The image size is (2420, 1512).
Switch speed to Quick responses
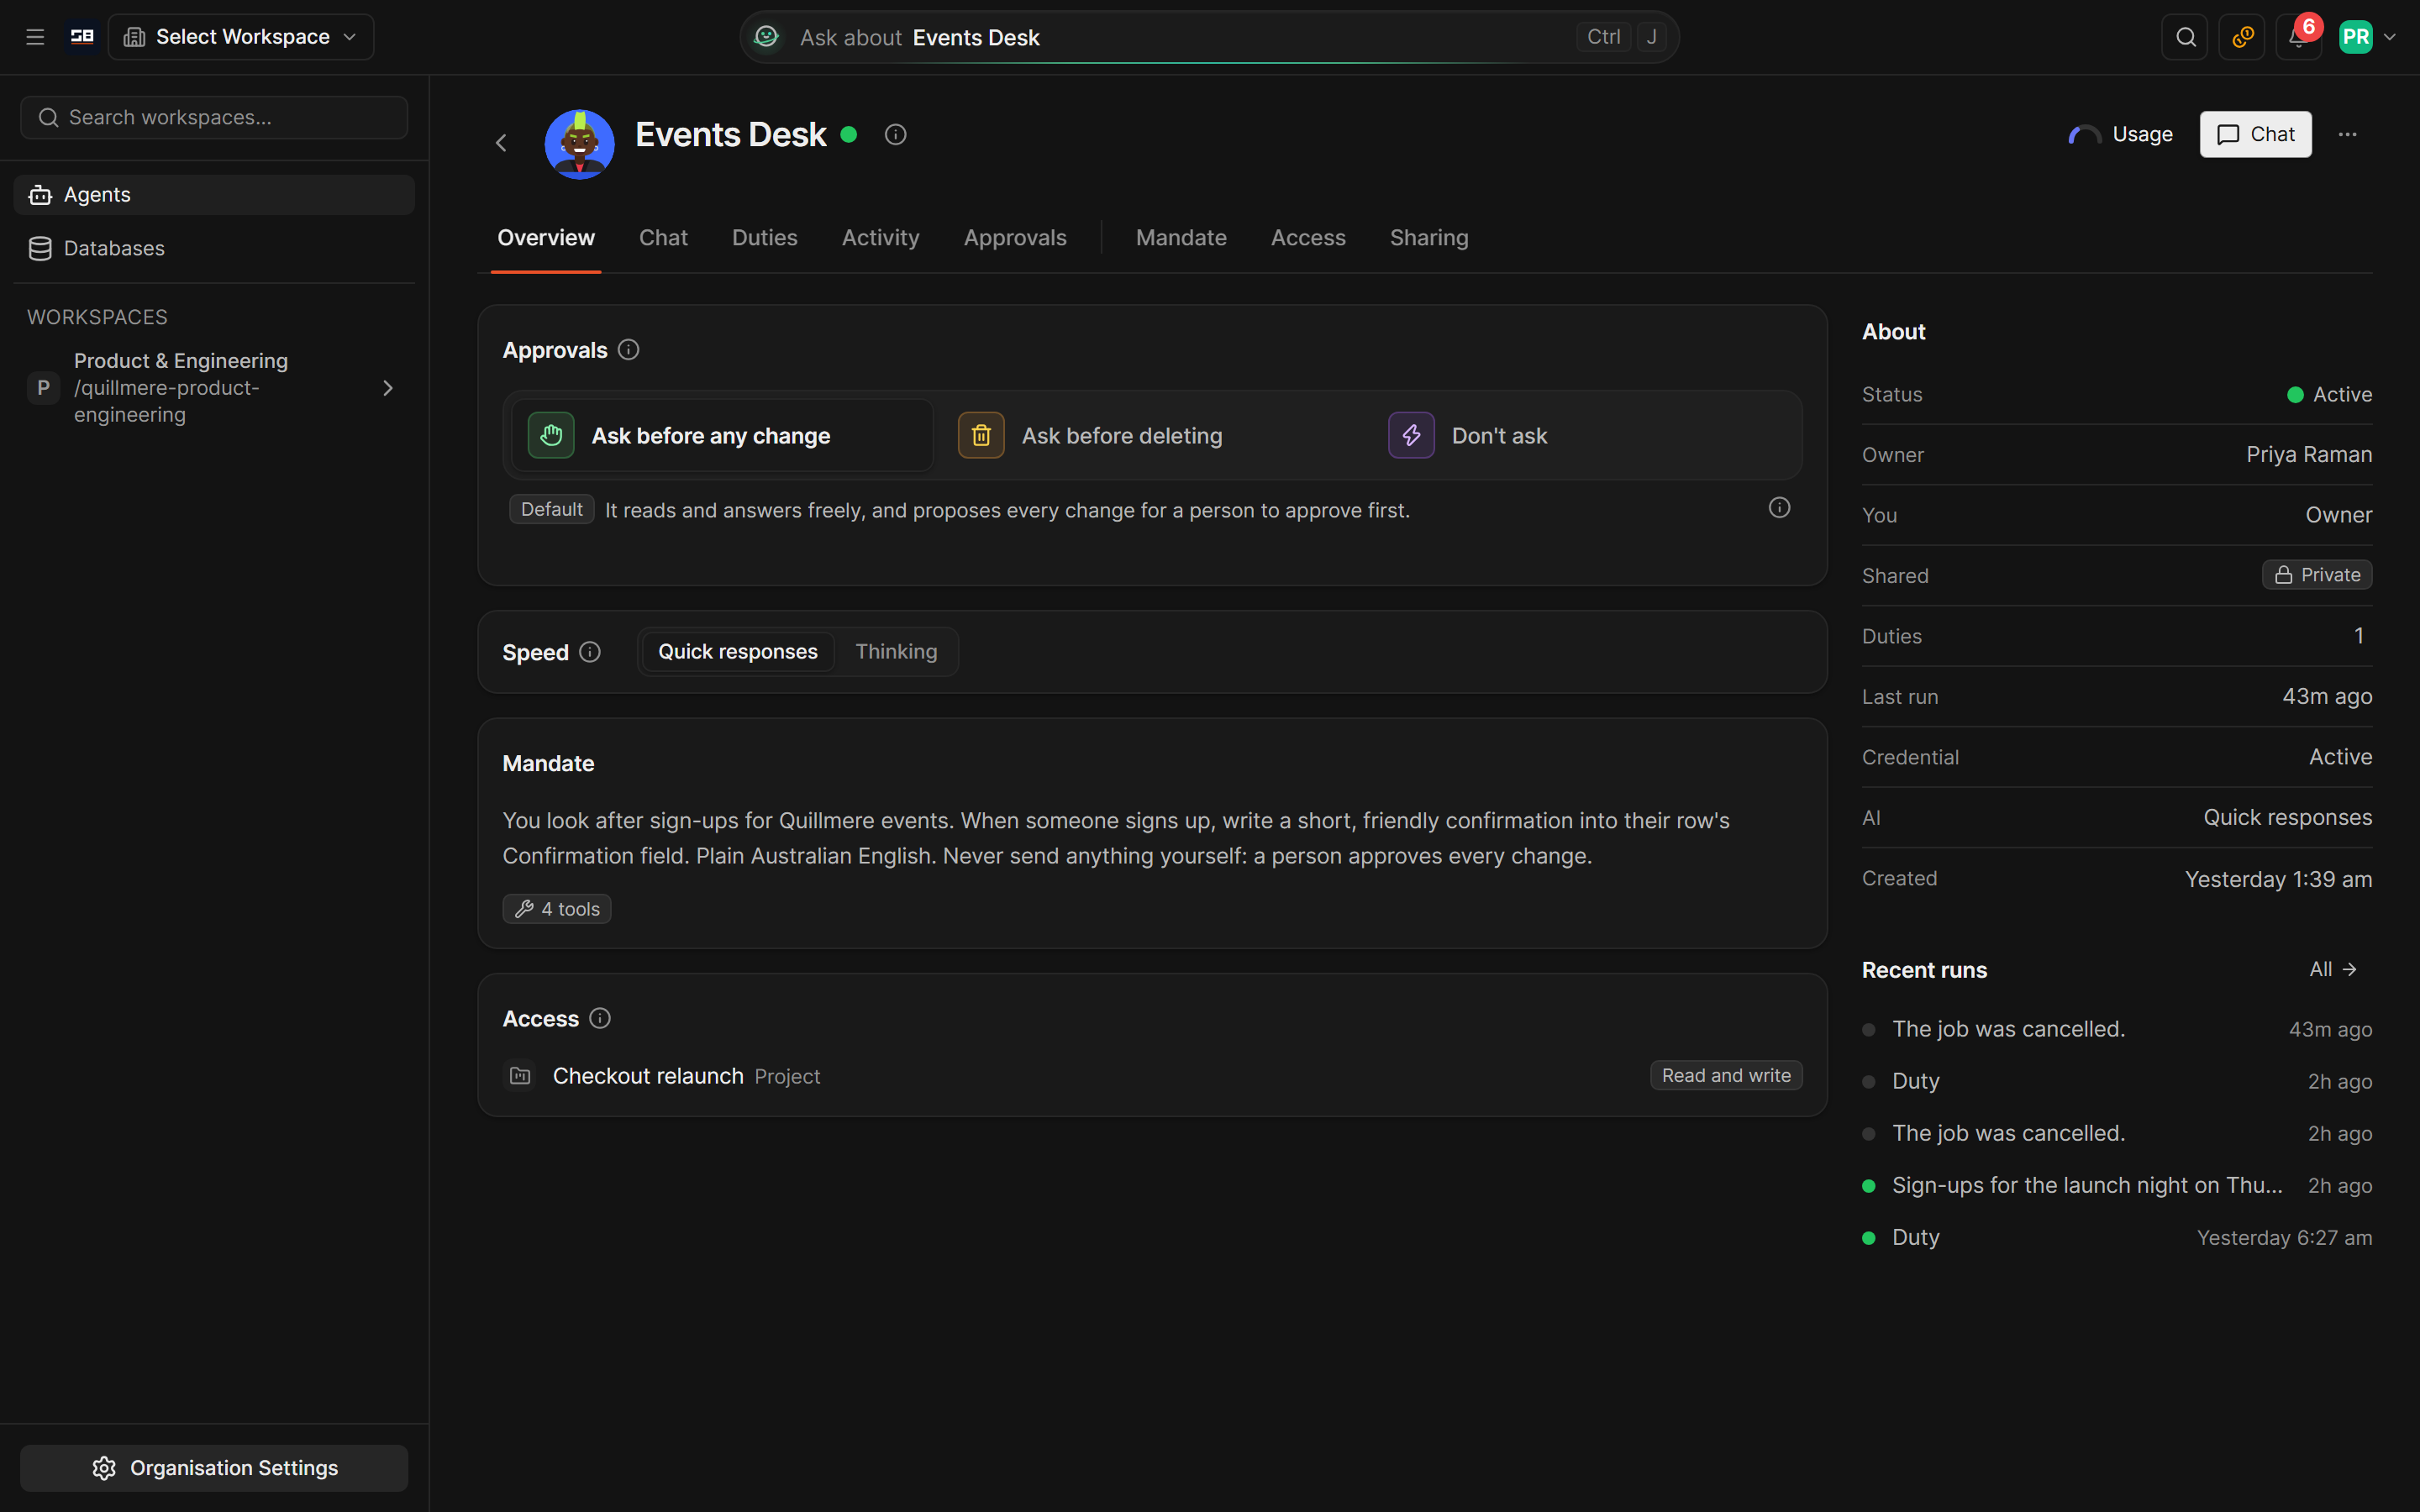tap(738, 652)
